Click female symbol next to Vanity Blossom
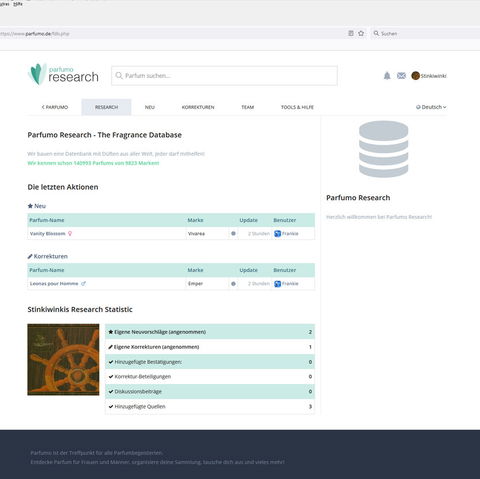This screenshot has height=479, width=480. [x=70, y=234]
